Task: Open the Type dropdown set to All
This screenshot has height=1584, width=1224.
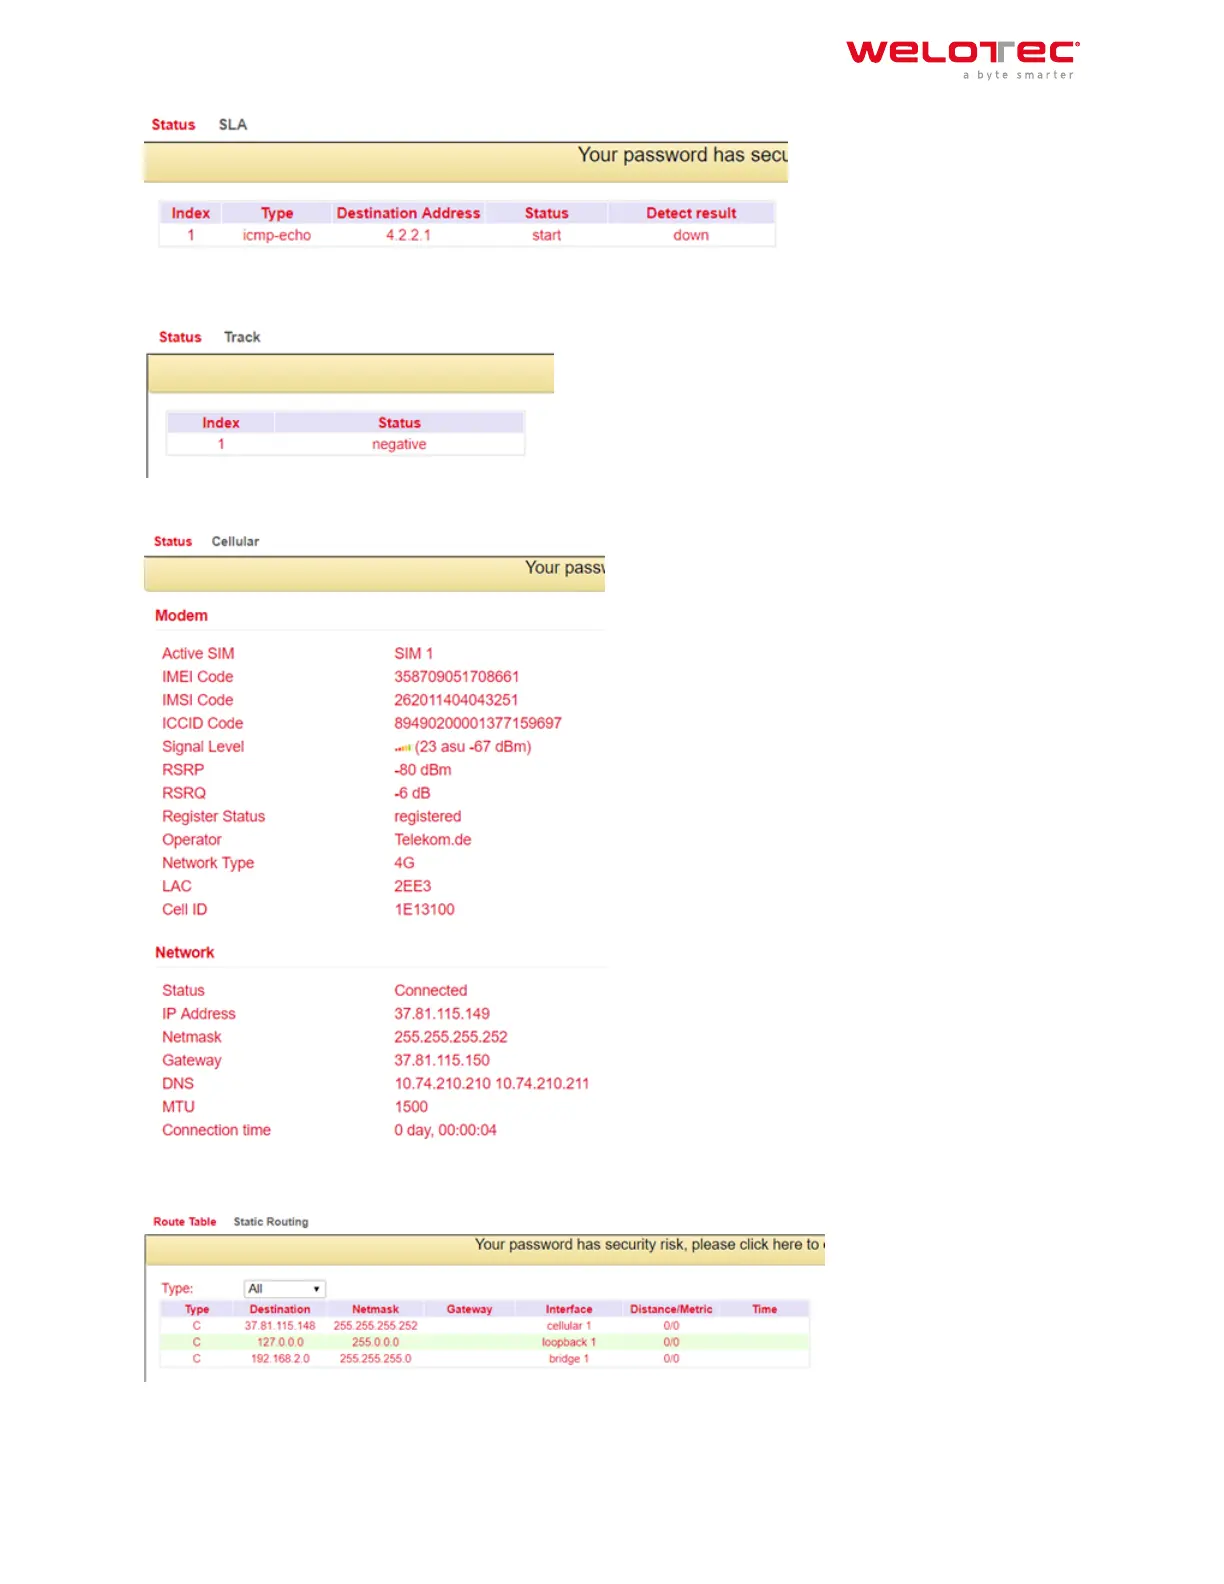Action: tap(285, 1289)
